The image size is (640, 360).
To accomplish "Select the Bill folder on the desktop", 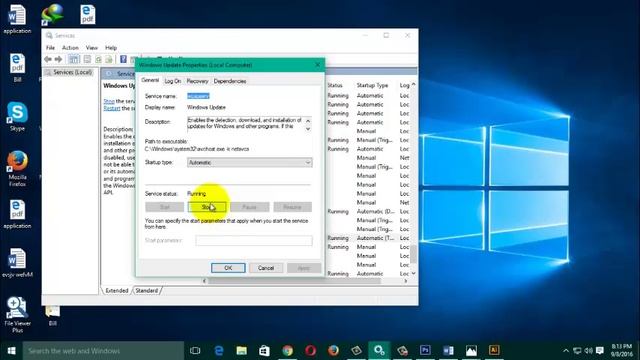I will coord(52,316).
